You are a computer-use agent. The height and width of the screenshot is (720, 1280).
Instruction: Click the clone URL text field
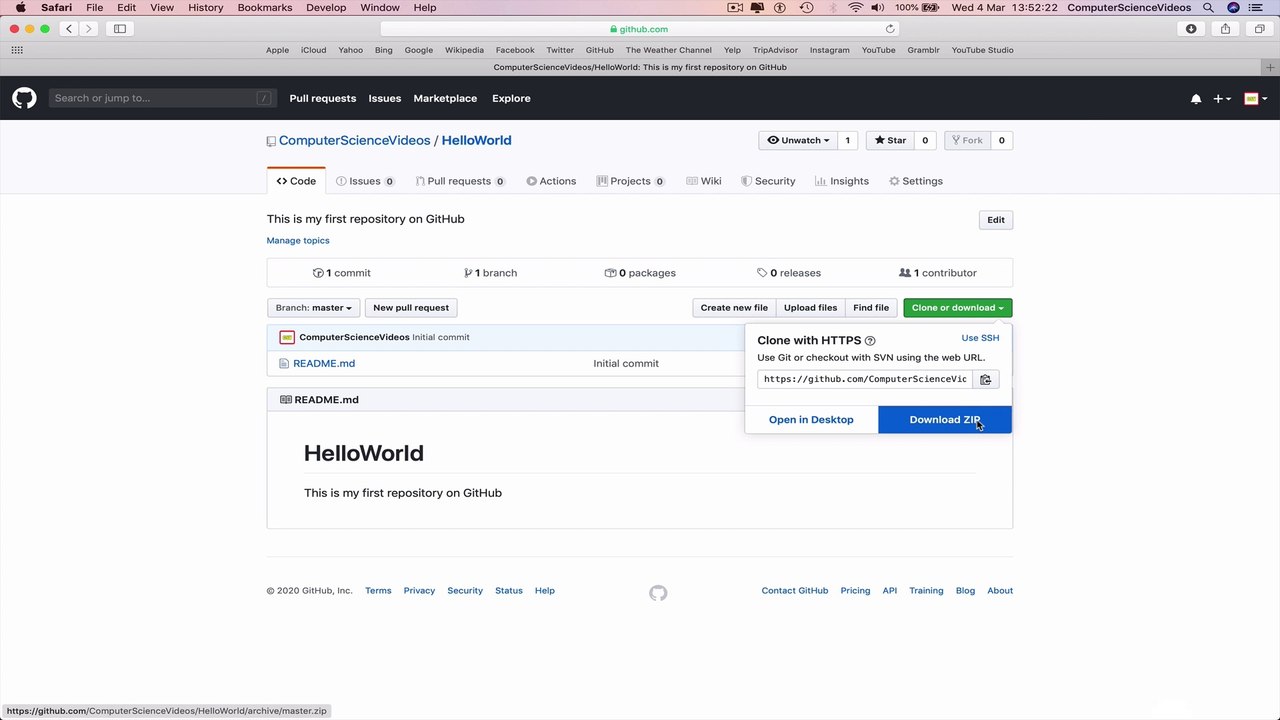[865, 379]
